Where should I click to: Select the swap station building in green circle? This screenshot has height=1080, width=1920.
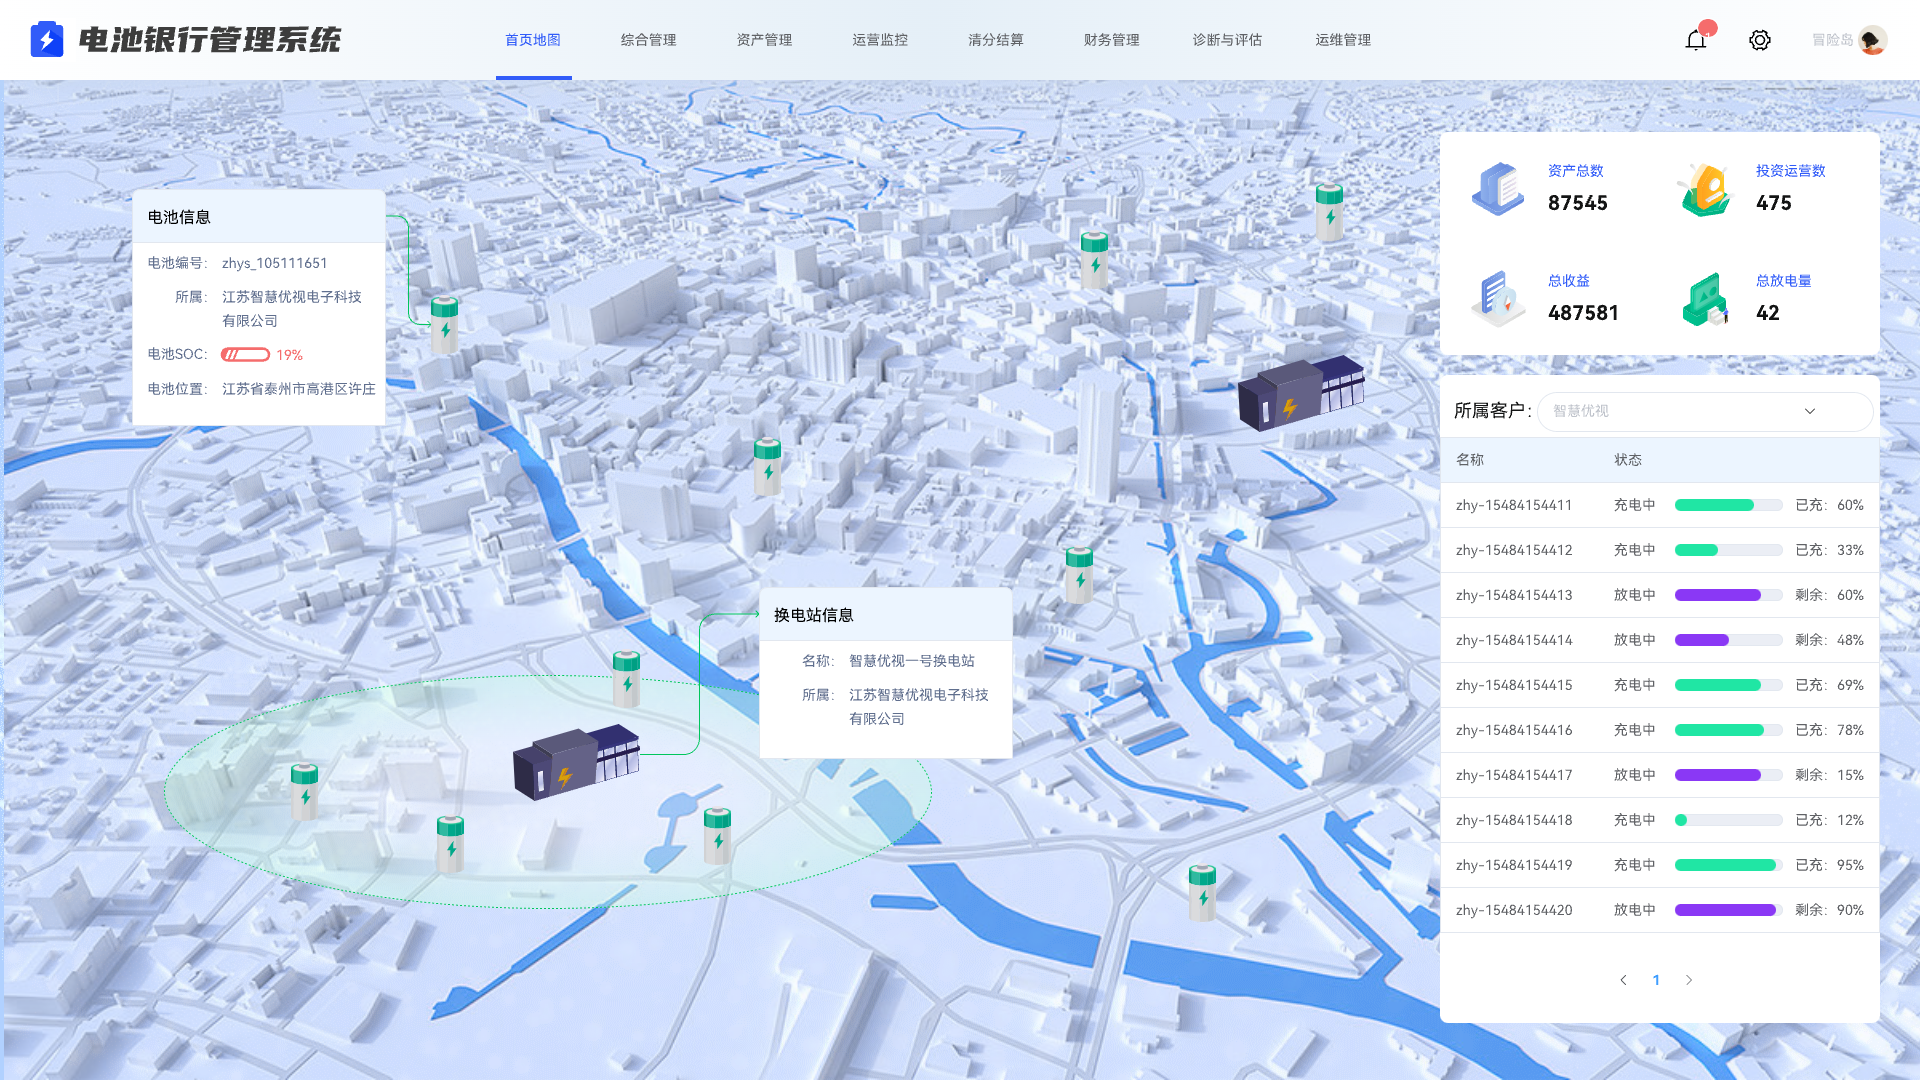coord(575,762)
